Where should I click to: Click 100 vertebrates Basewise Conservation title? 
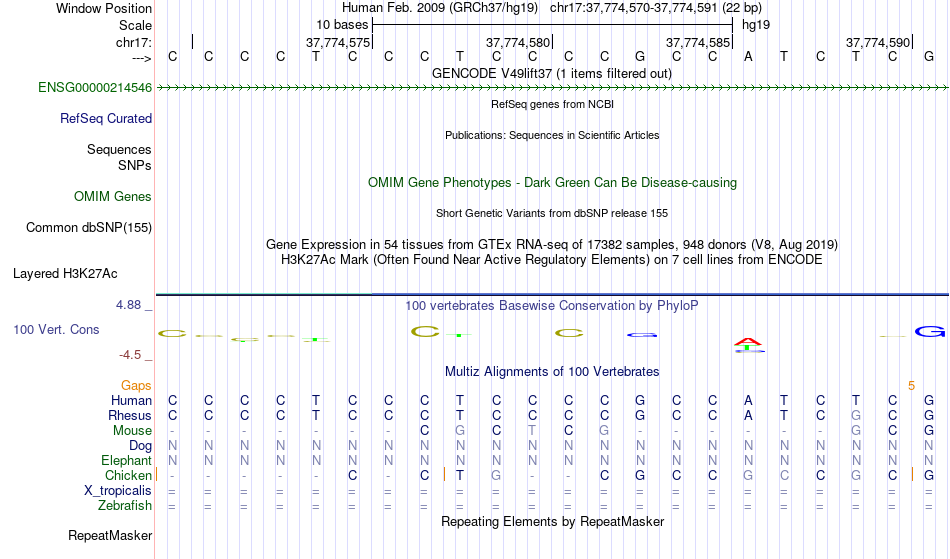(x=552, y=306)
